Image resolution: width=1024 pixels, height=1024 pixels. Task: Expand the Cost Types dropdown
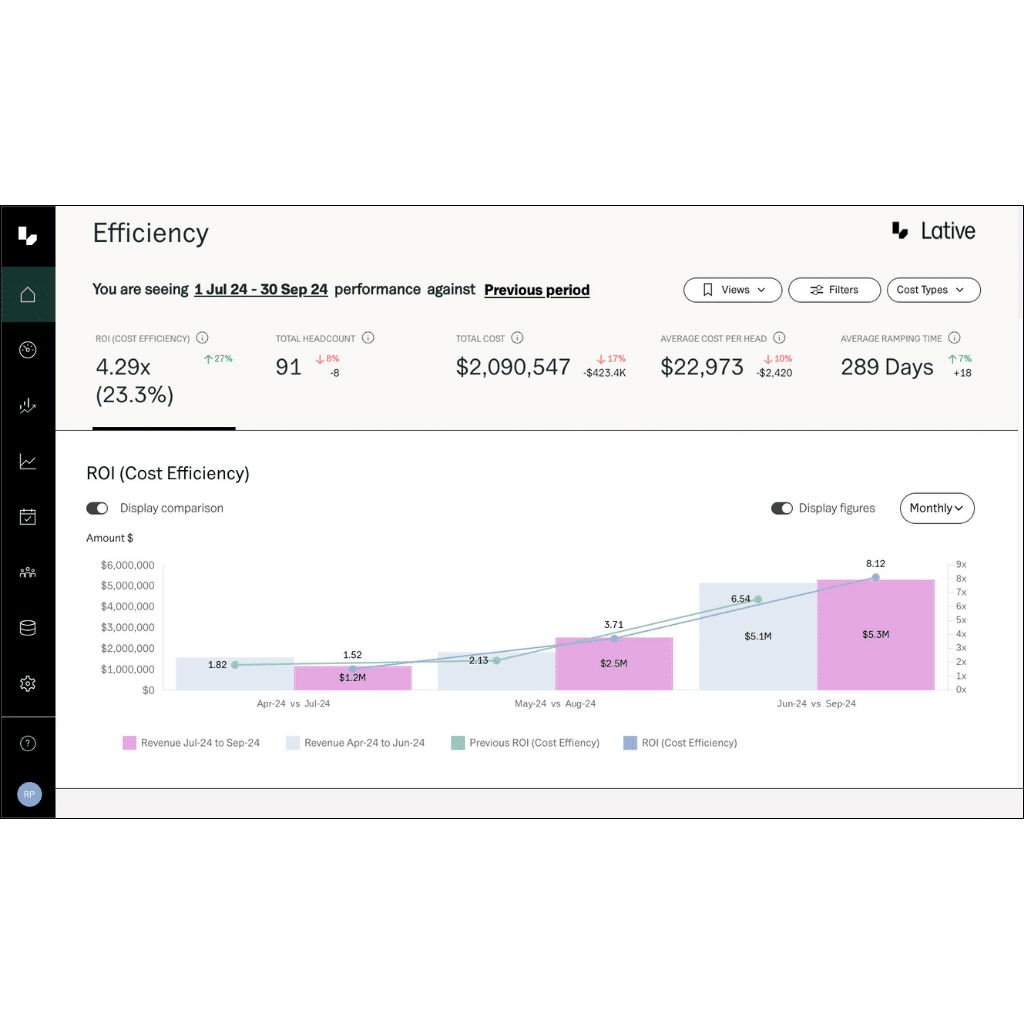pyautogui.click(x=932, y=290)
